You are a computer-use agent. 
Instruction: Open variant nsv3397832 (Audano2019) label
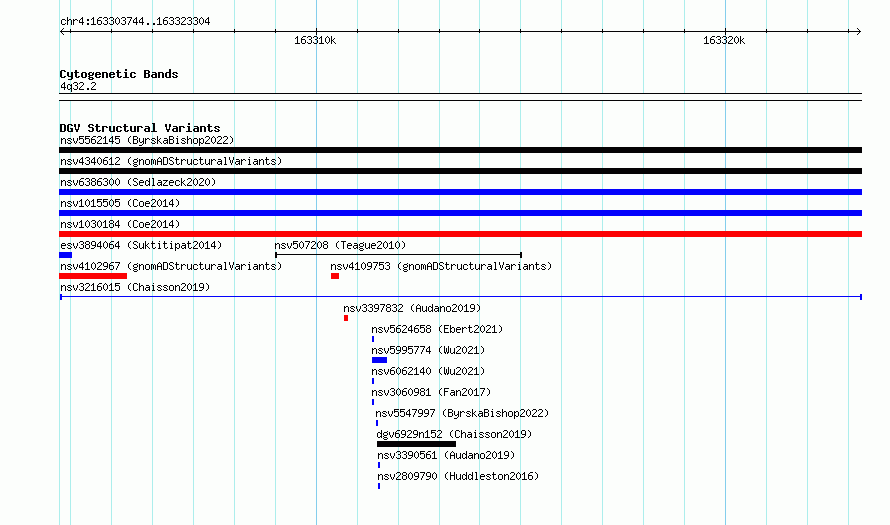coord(412,309)
